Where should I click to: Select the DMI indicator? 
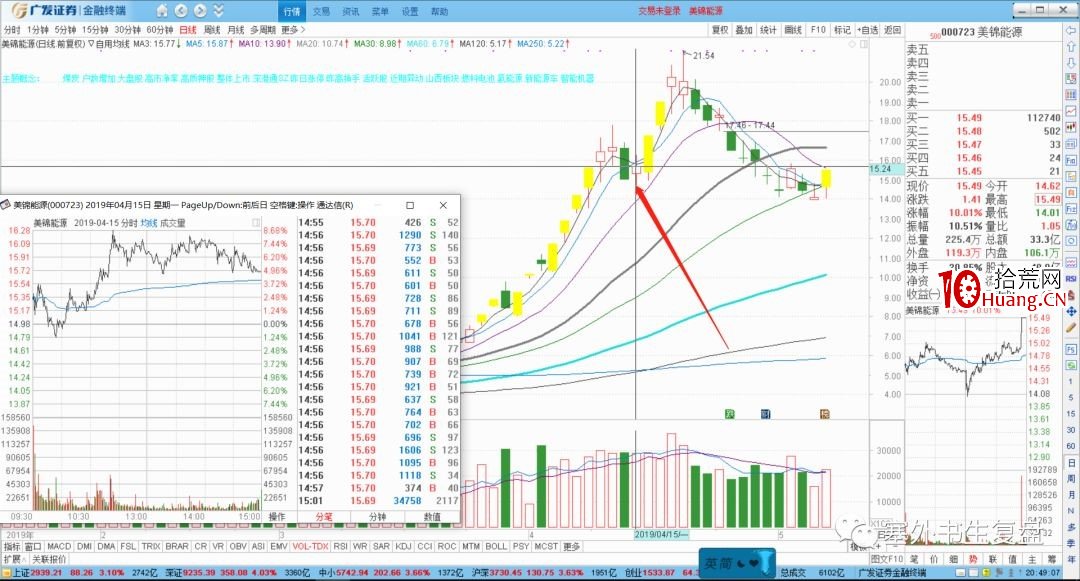(84, 547)
